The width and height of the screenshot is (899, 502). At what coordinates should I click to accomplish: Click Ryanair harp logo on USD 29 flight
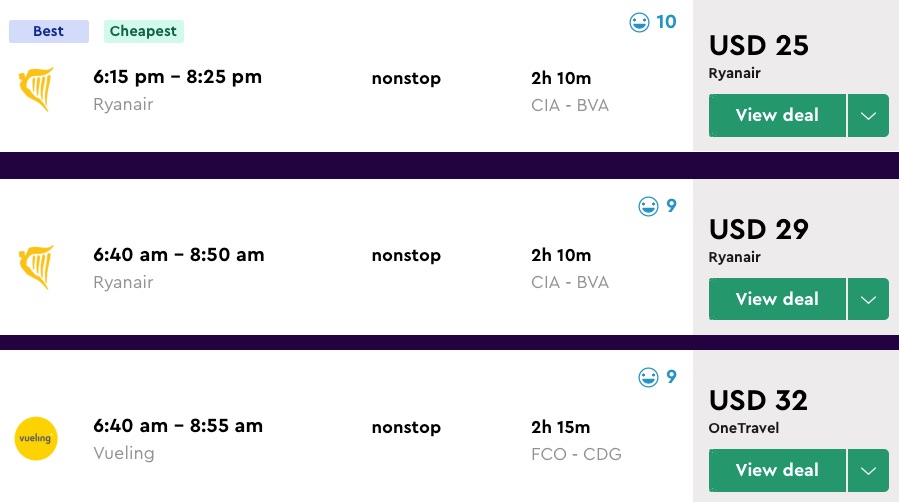36,268
